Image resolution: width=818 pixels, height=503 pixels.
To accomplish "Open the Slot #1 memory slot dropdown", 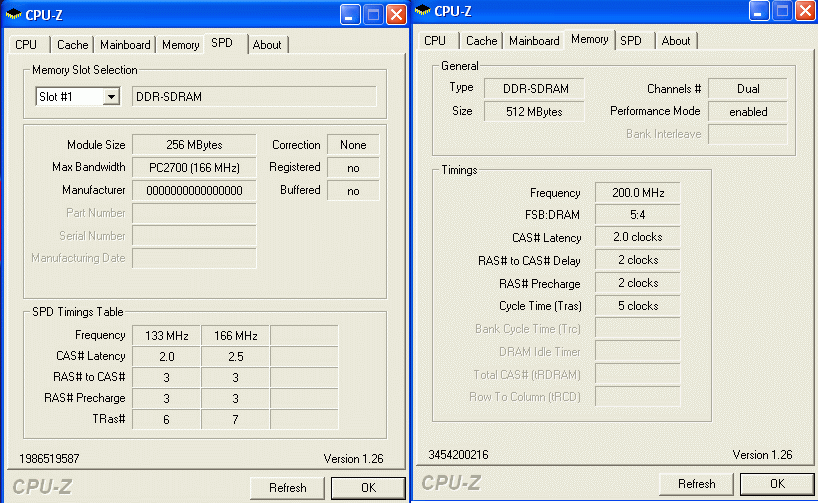I will point(111,97).
